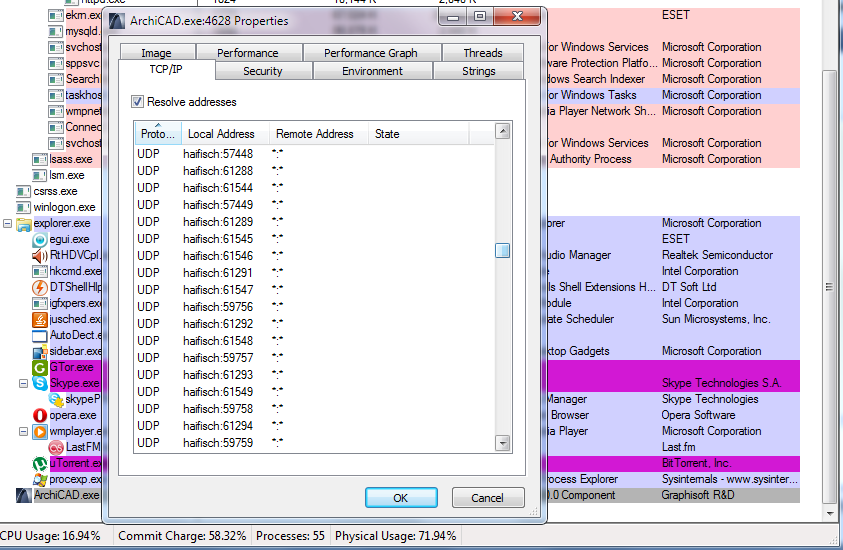Screen dimensions: 843x550
Task: Select the haifisch:57448 UDP row
Action: pyautogui.click(x=315, y=154)
